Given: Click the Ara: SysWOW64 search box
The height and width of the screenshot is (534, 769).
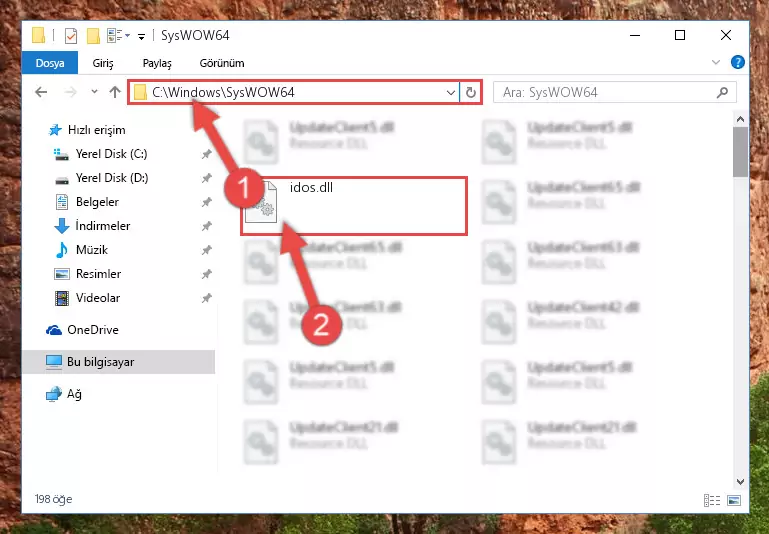Looking at the screenshot, I should (x=615, y=92).
